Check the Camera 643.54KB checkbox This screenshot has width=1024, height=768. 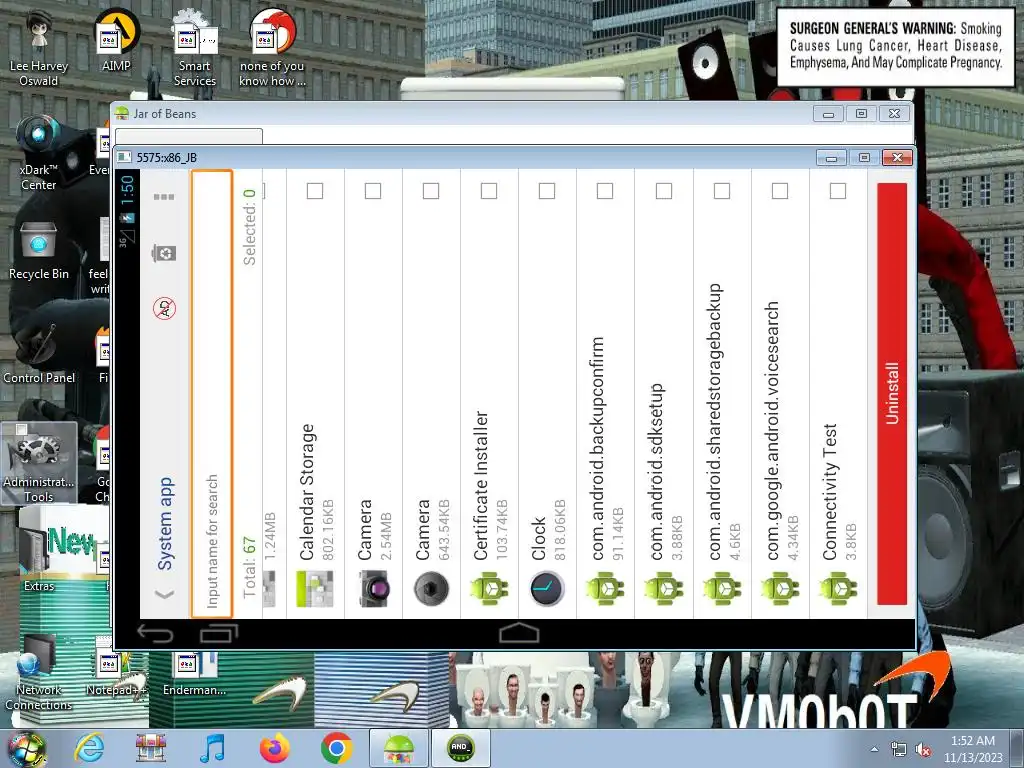[x=431, y=191]
